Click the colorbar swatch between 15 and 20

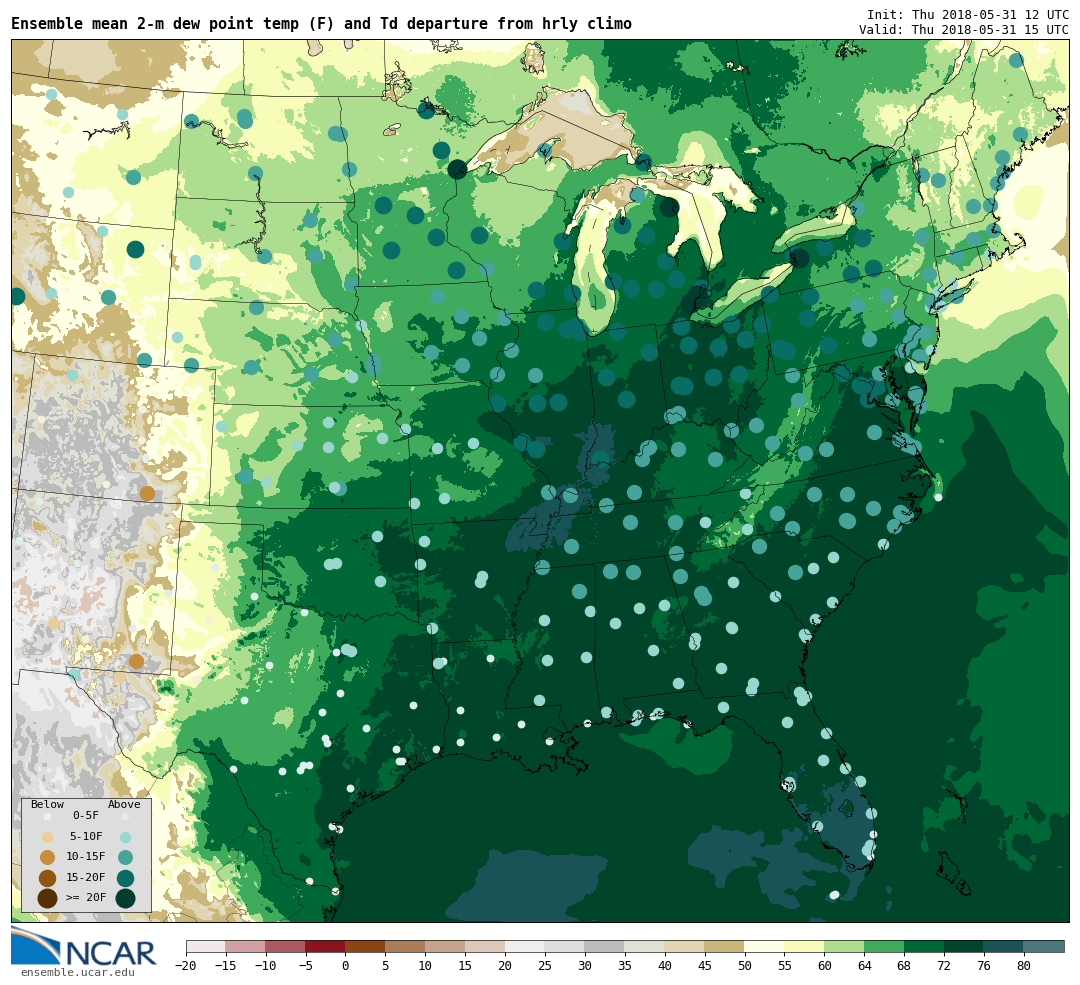tap(485, 946)
